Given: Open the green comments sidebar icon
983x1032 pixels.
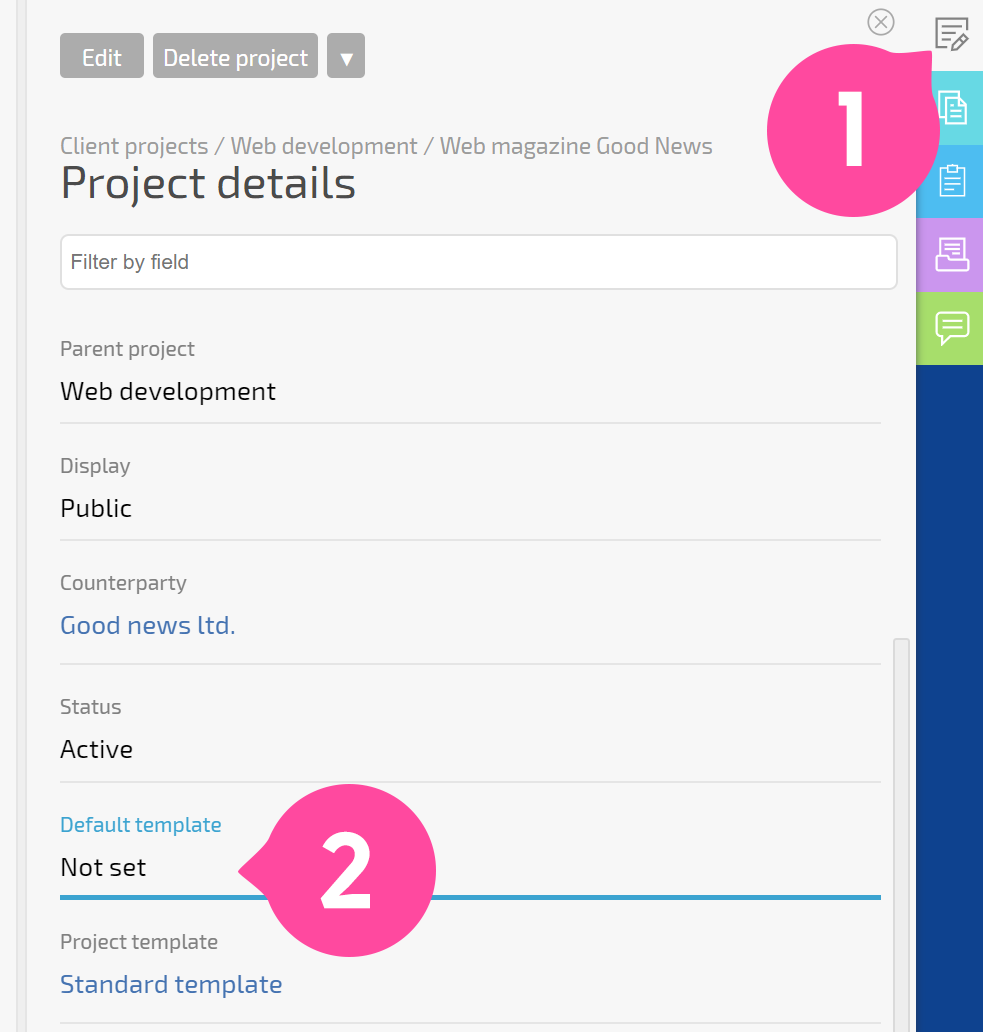Looking at the screenshot, I should point(951,328).
